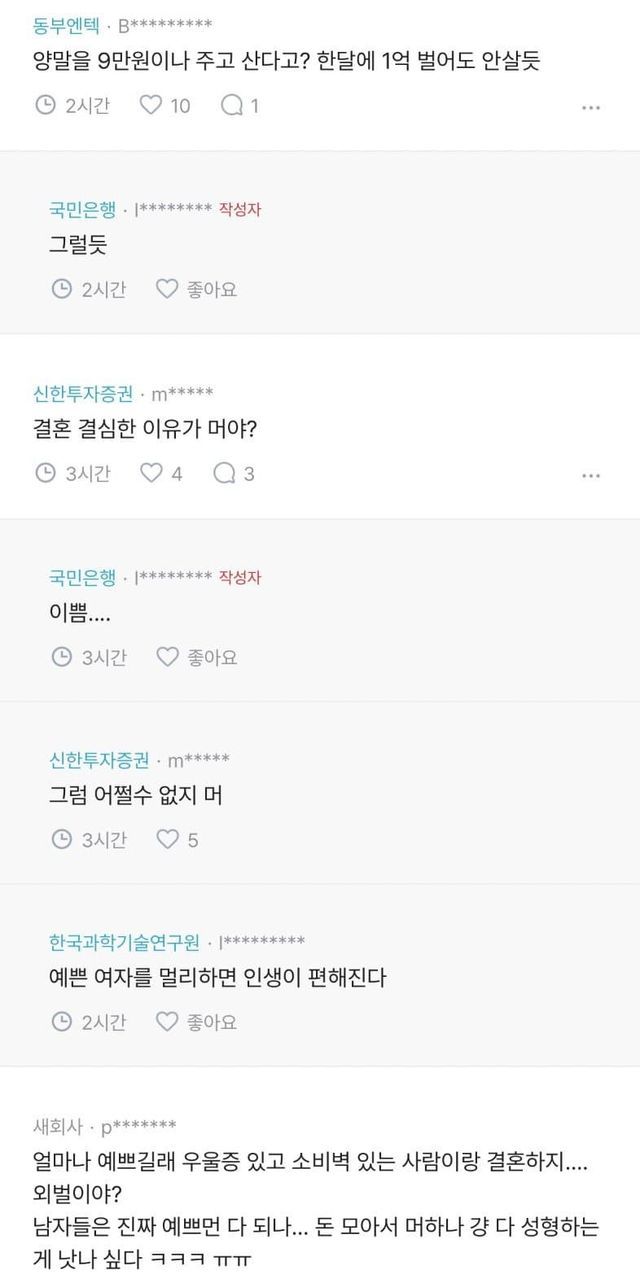Tap the 국민은행 author name on 이쁨 reply
This screenshot has width=640, height=1280.
point(83,577)
